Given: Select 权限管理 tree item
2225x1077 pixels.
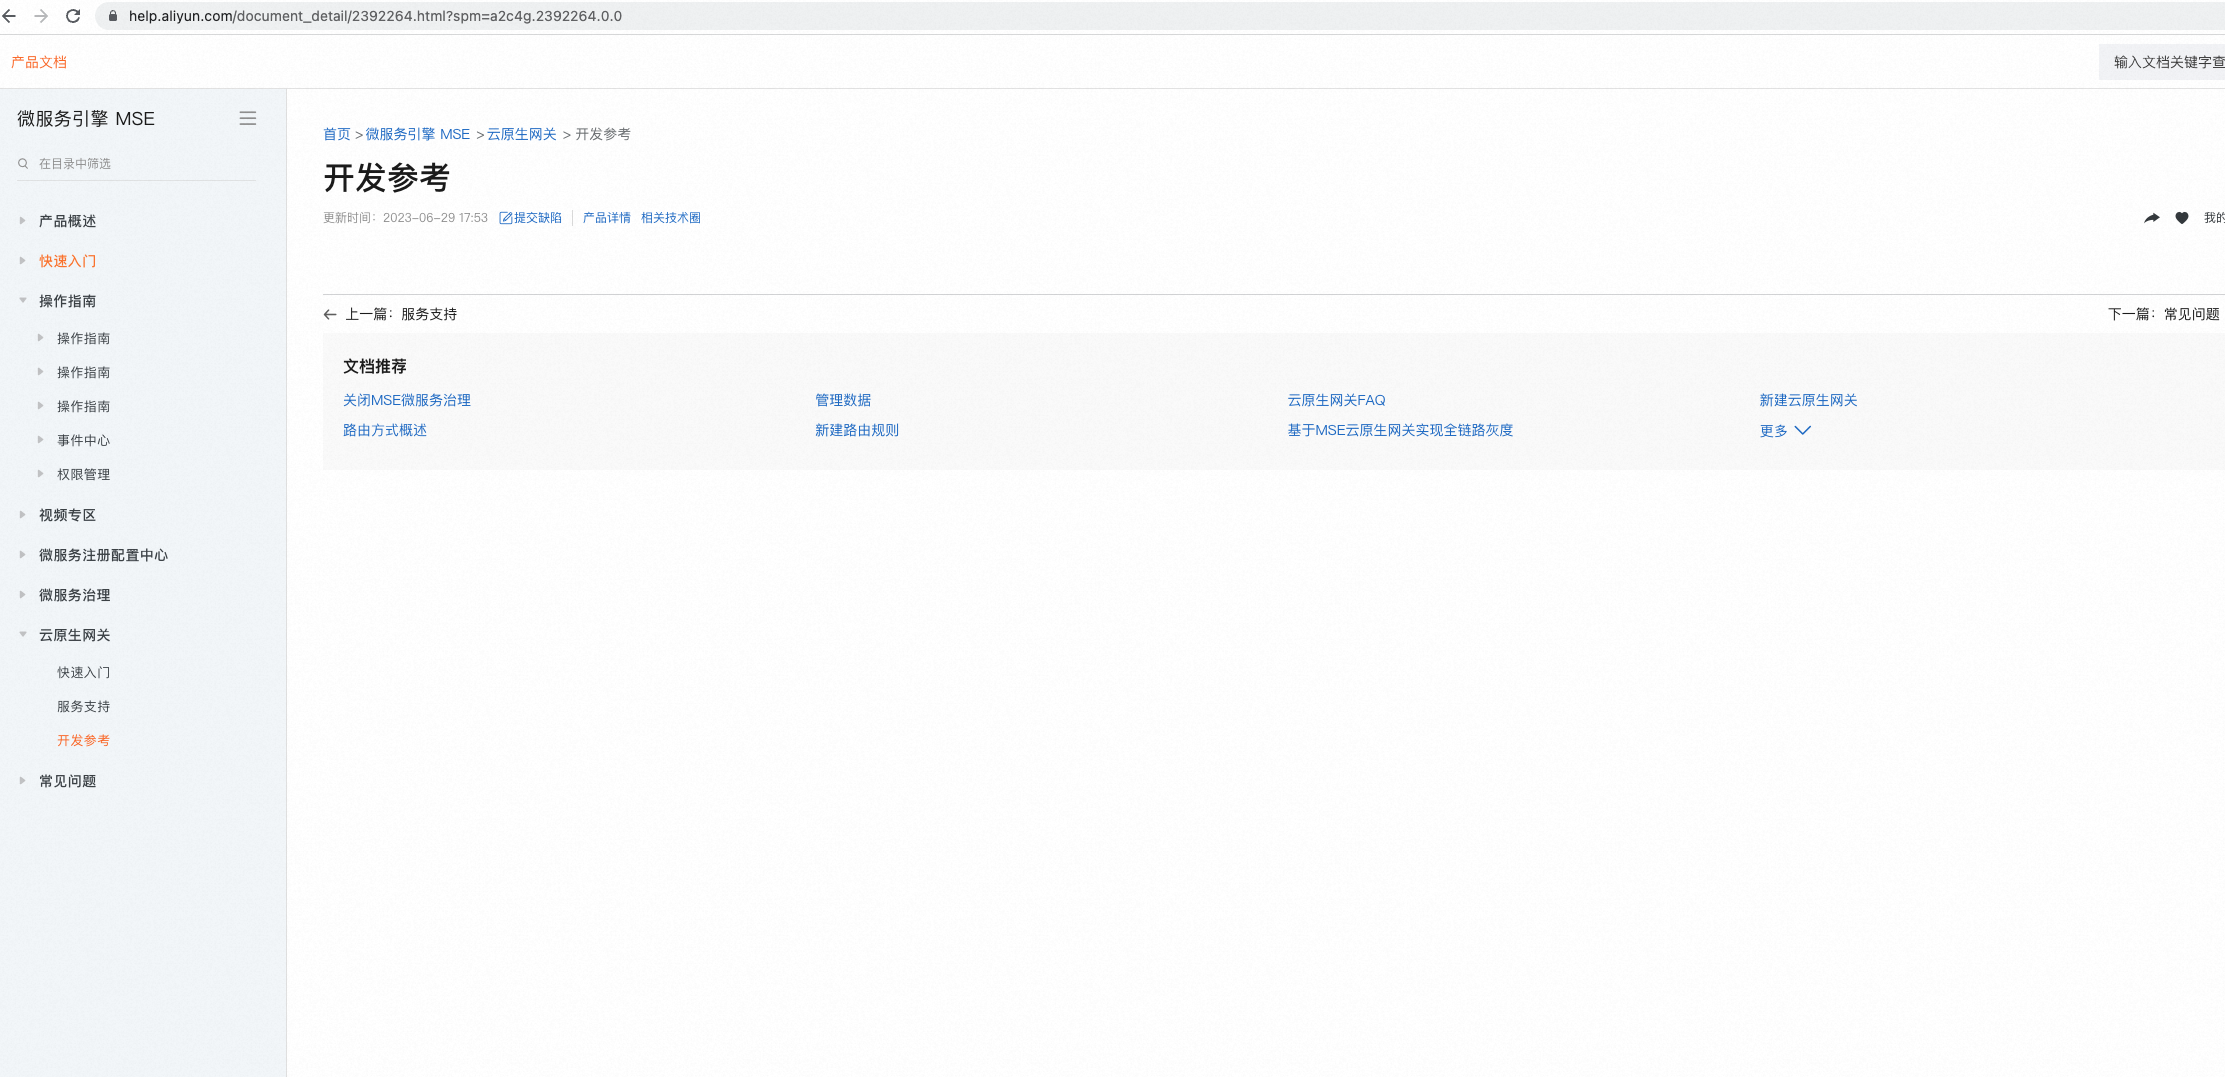Looking at the screenshot, I should 83,474.
